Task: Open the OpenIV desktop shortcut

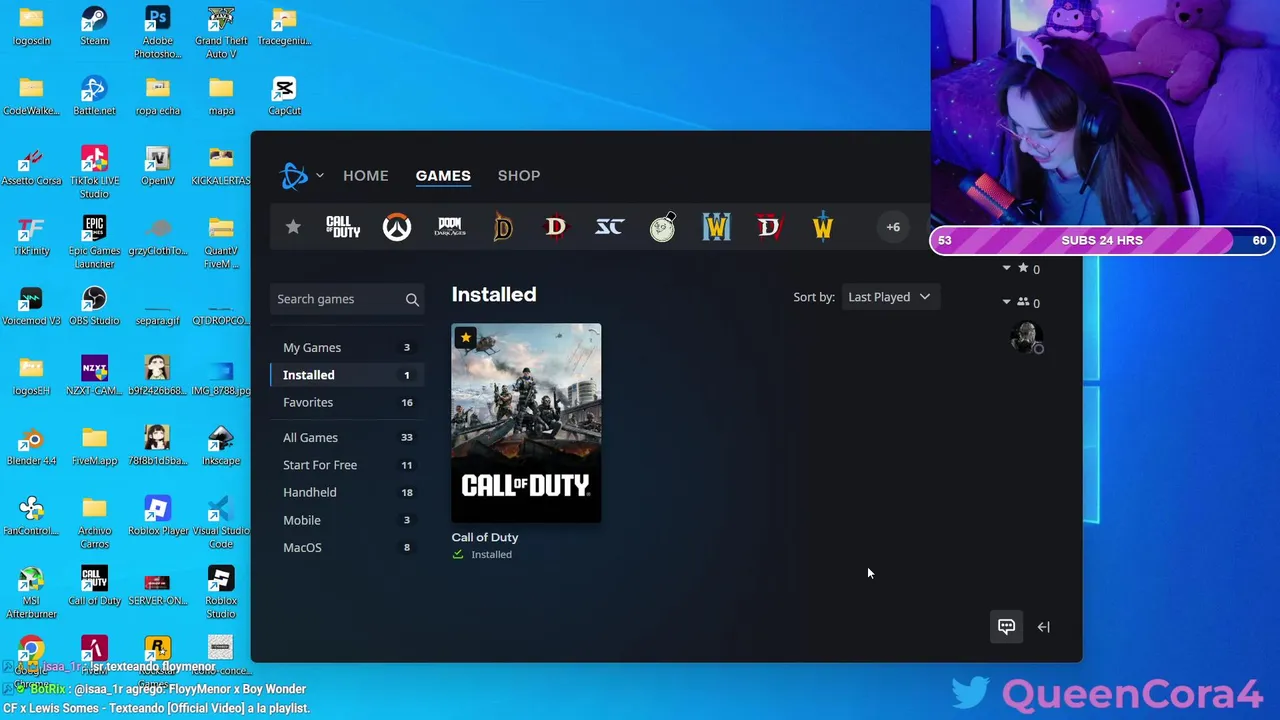Action: click(x=157, y=166)
